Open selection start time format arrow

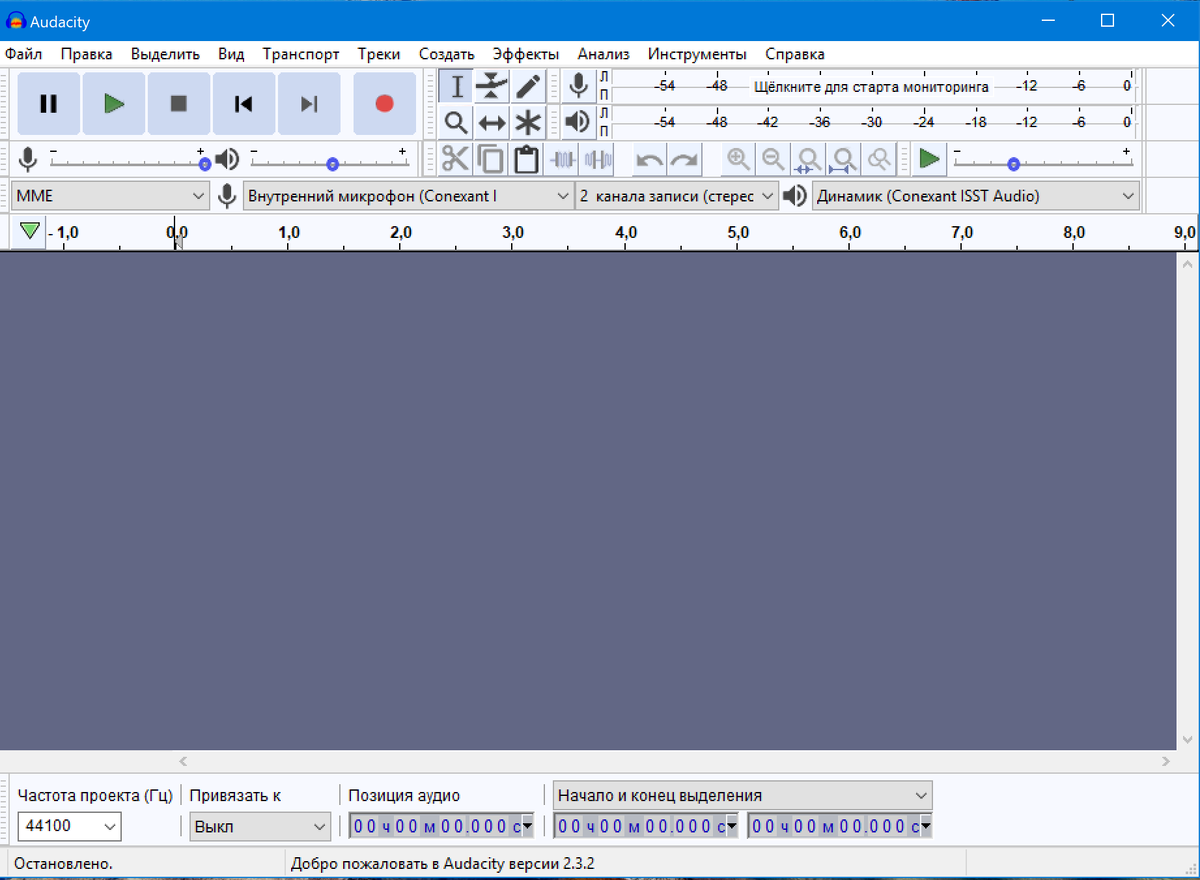[733, 826]
